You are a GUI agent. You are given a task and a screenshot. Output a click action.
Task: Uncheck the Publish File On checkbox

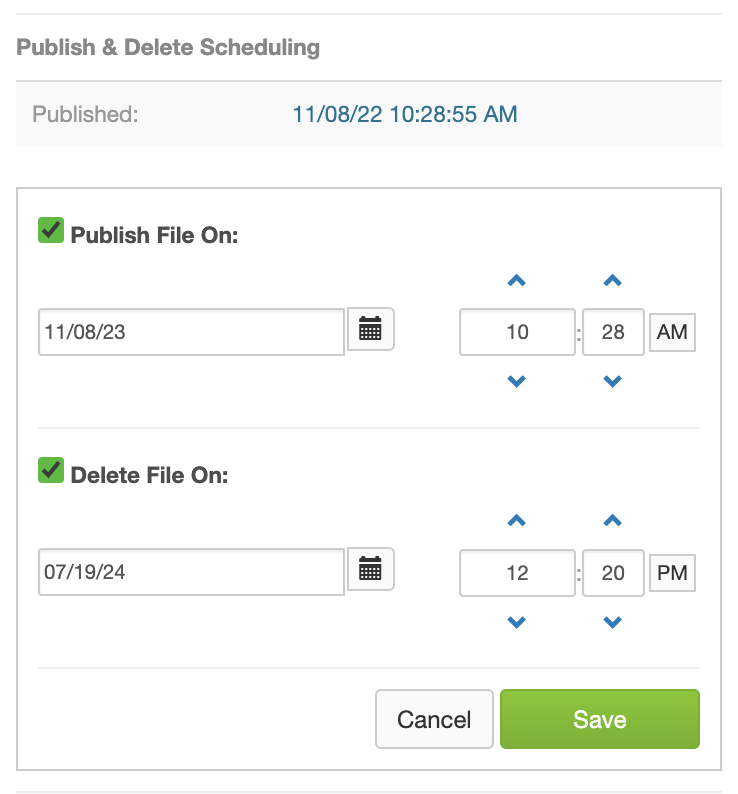[51, 230]
